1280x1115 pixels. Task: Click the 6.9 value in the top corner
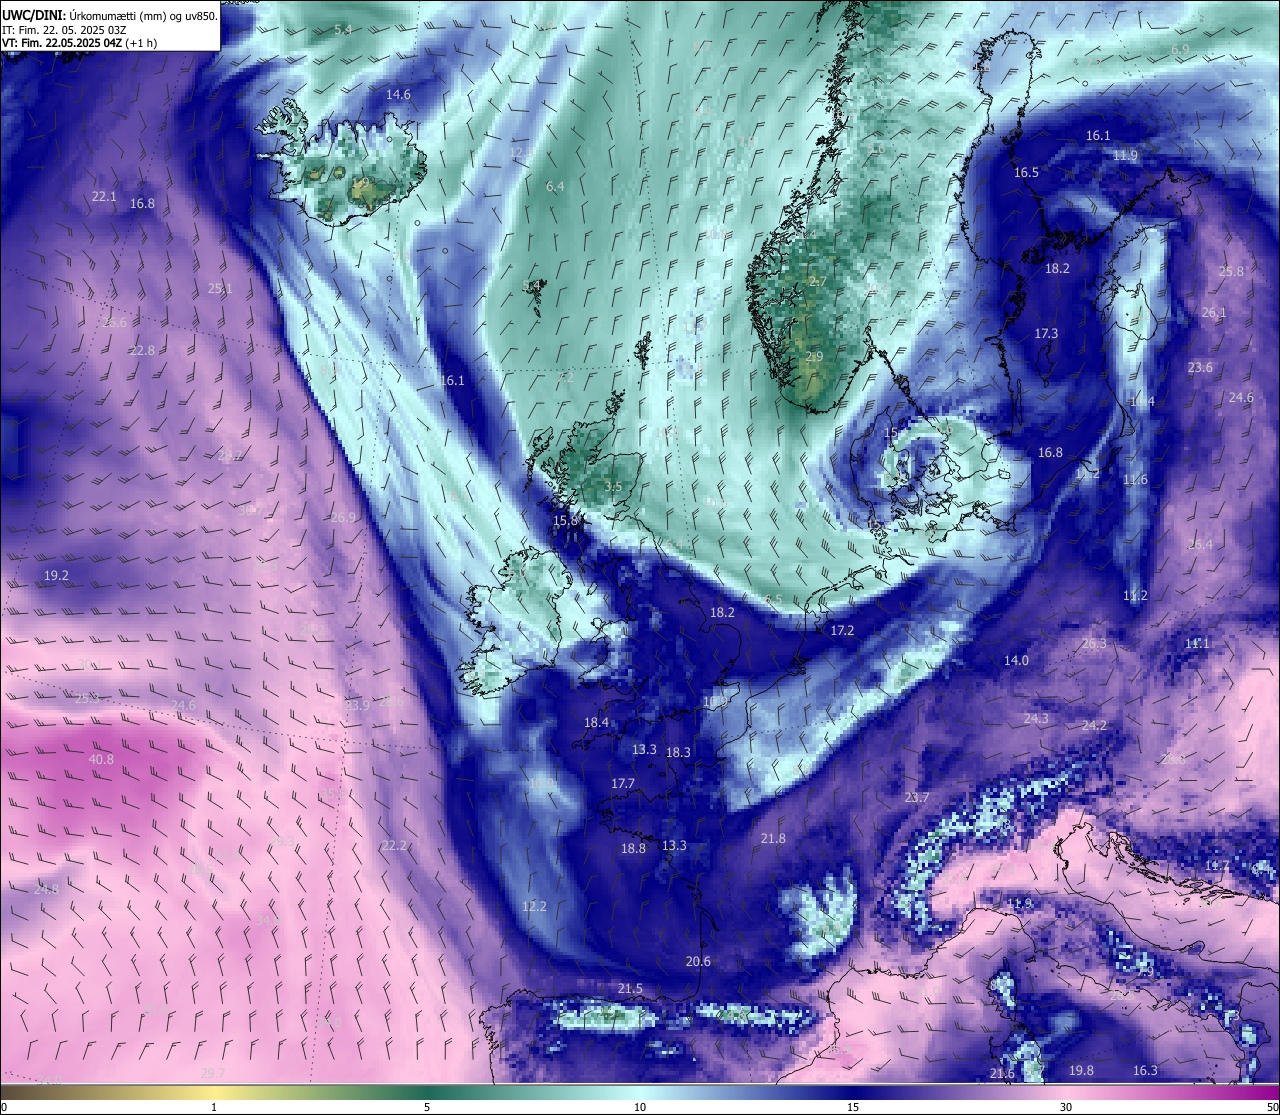click(x=1180, y=49)
